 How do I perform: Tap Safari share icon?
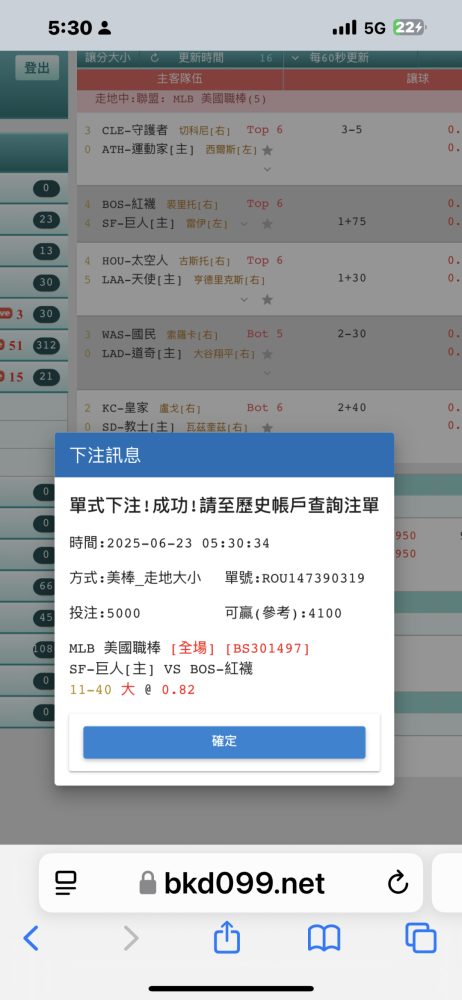point(227,937)
